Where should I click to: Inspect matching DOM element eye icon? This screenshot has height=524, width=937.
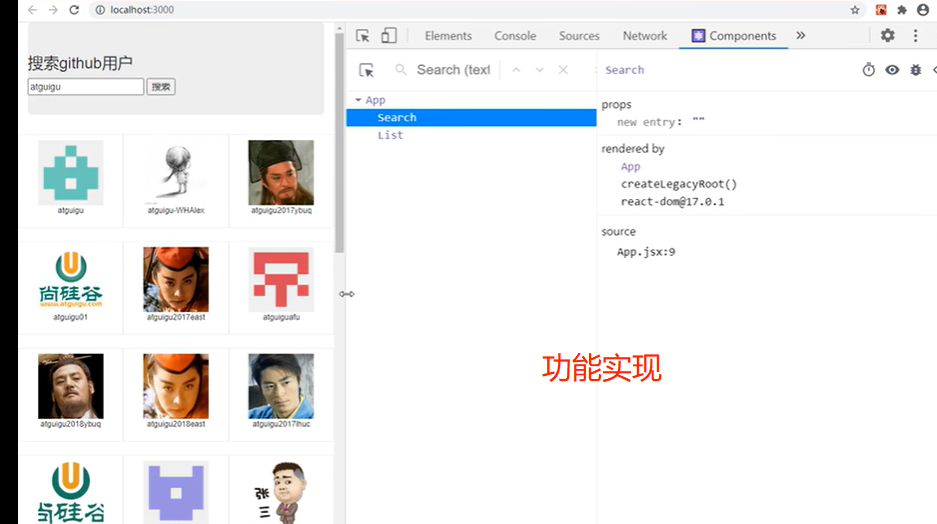pyautogui.click(x=892, y=70)
